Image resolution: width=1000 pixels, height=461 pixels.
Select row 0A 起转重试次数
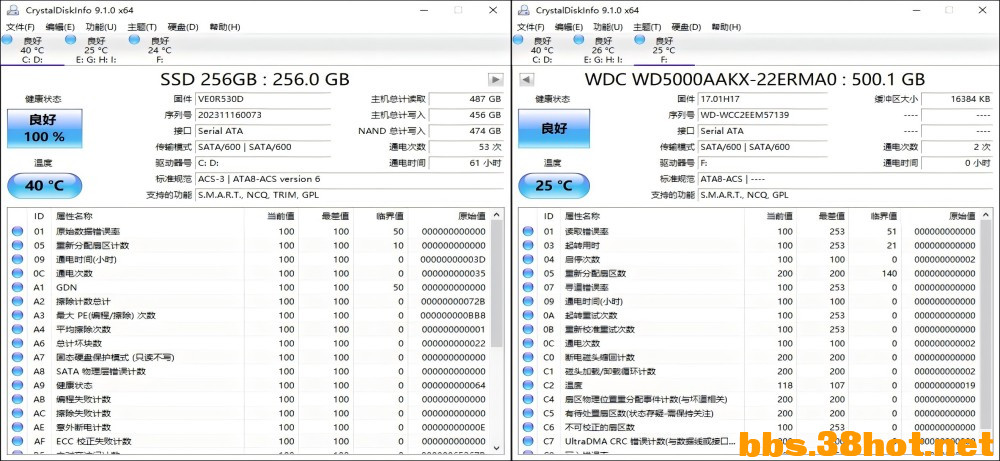749,315
